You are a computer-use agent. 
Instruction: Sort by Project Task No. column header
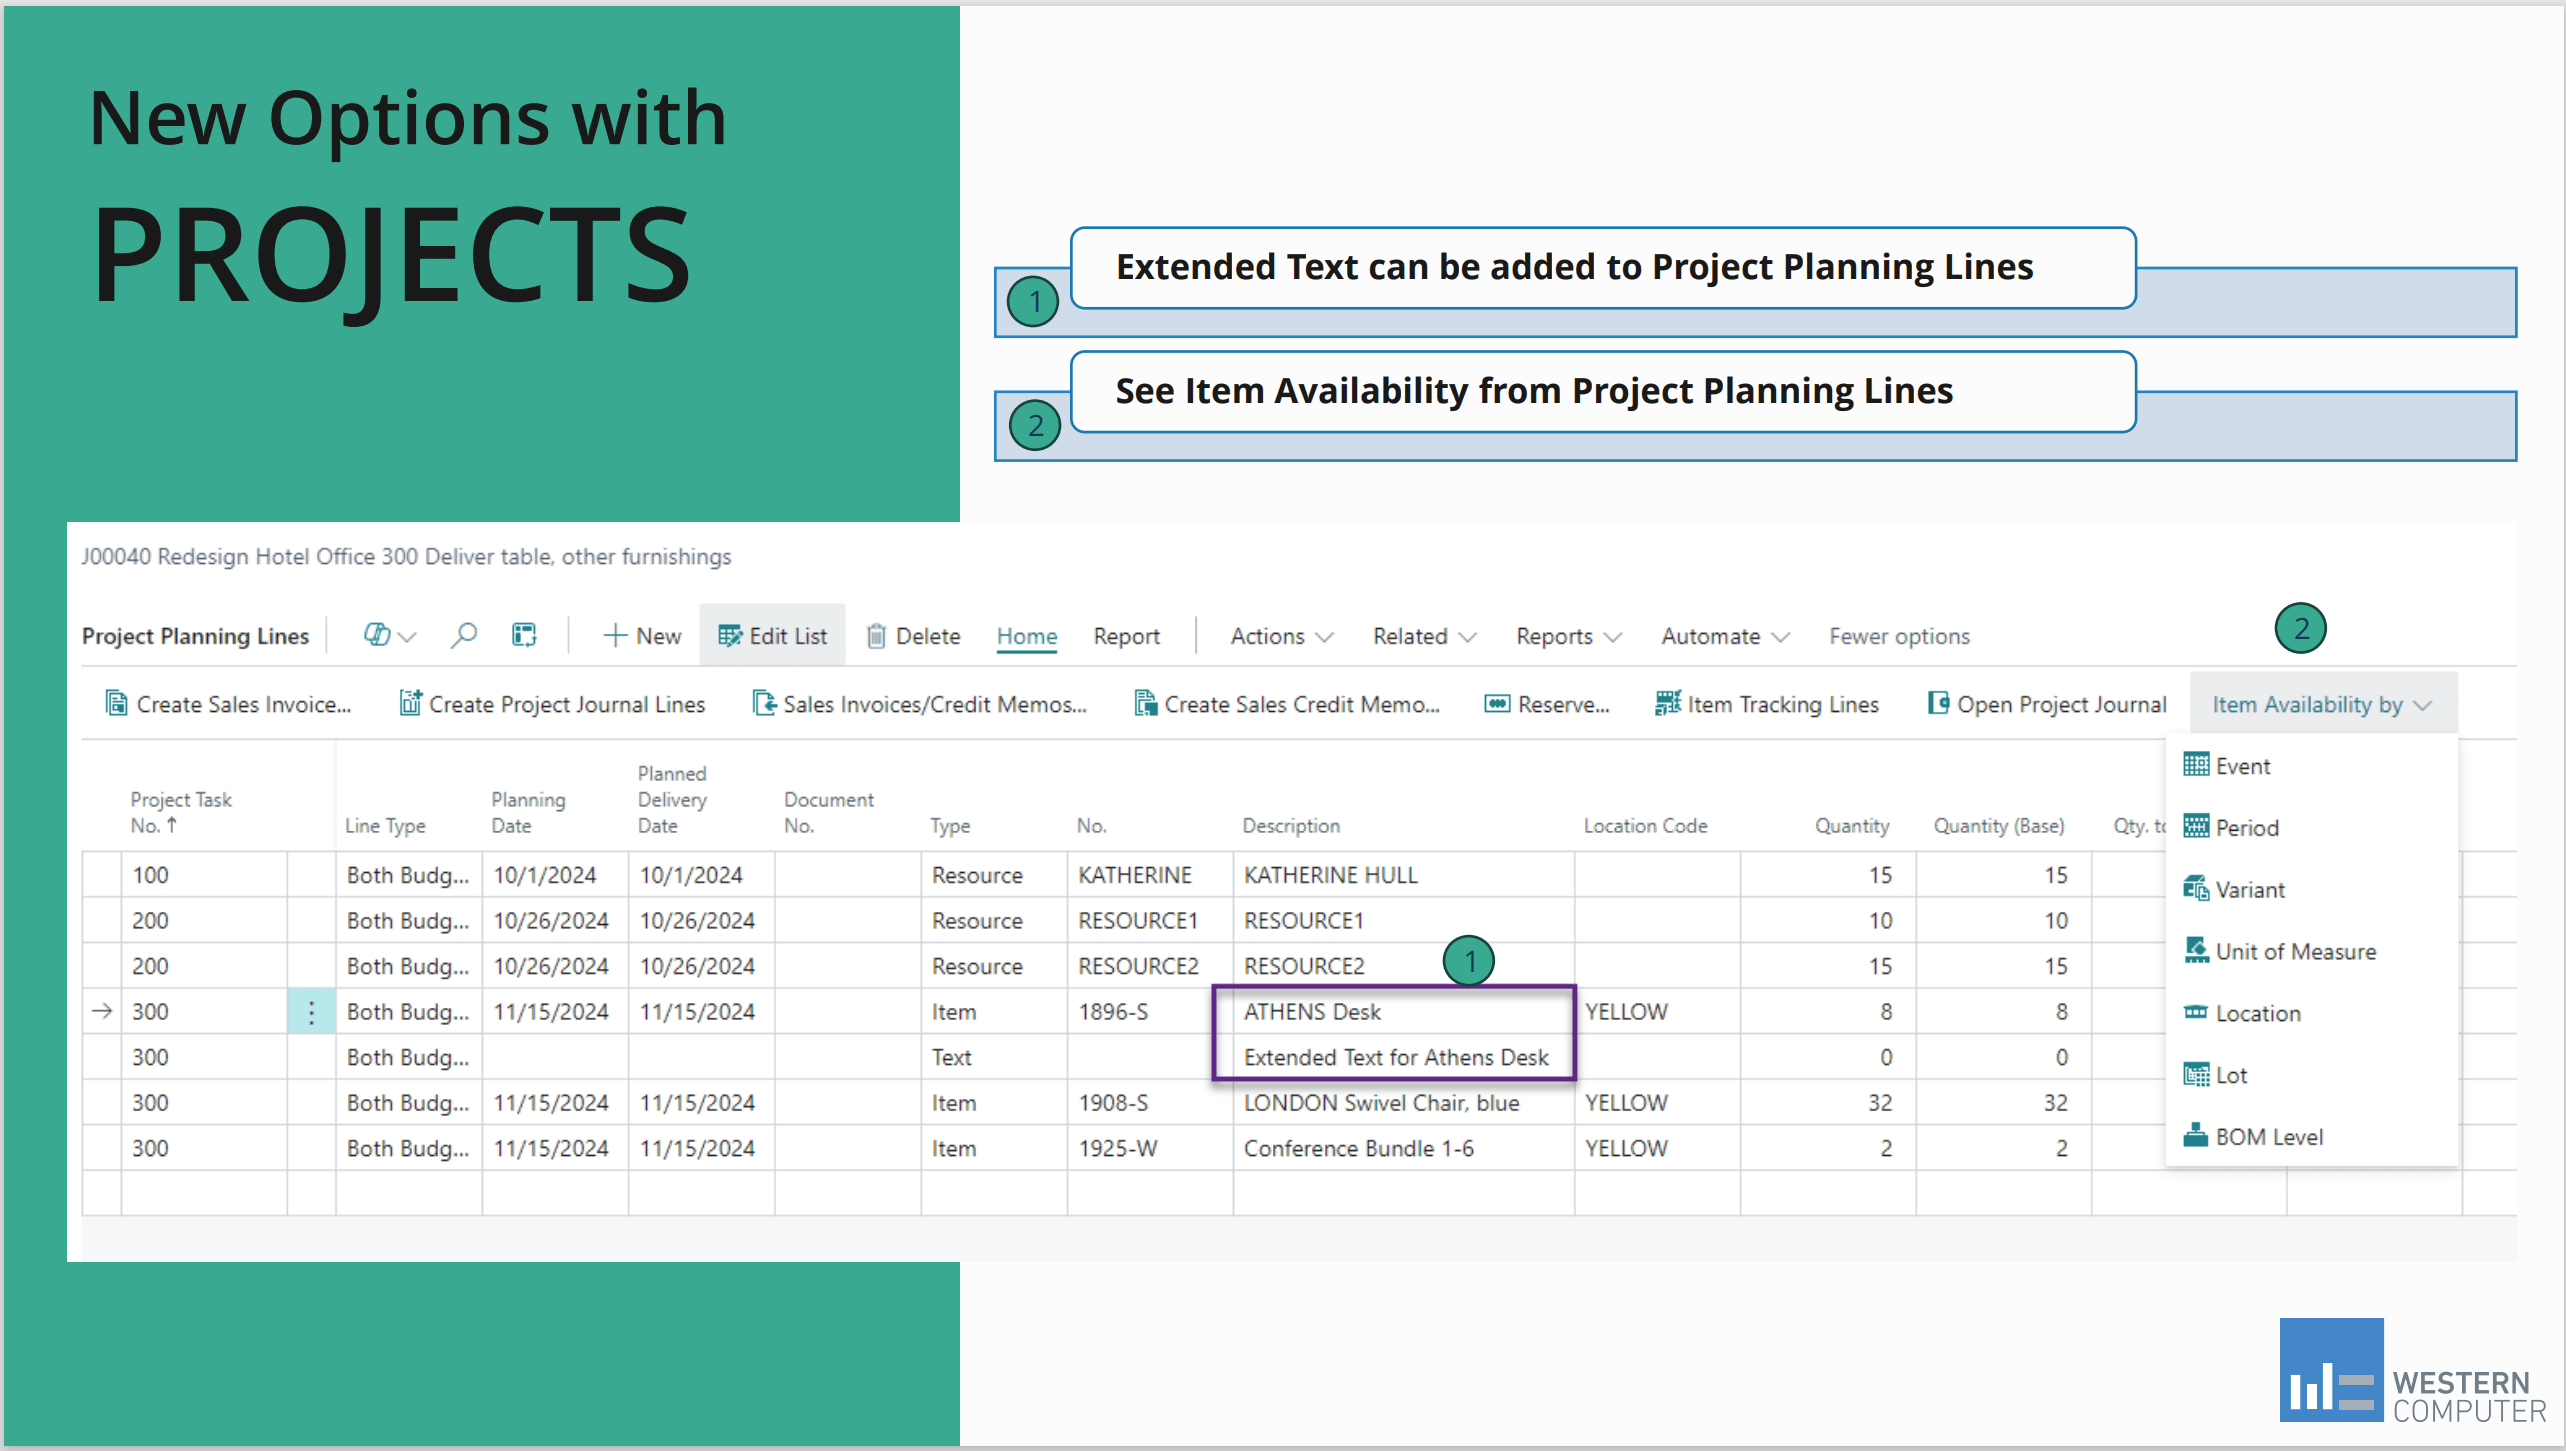pyautogui.click(x=180, y=813)
